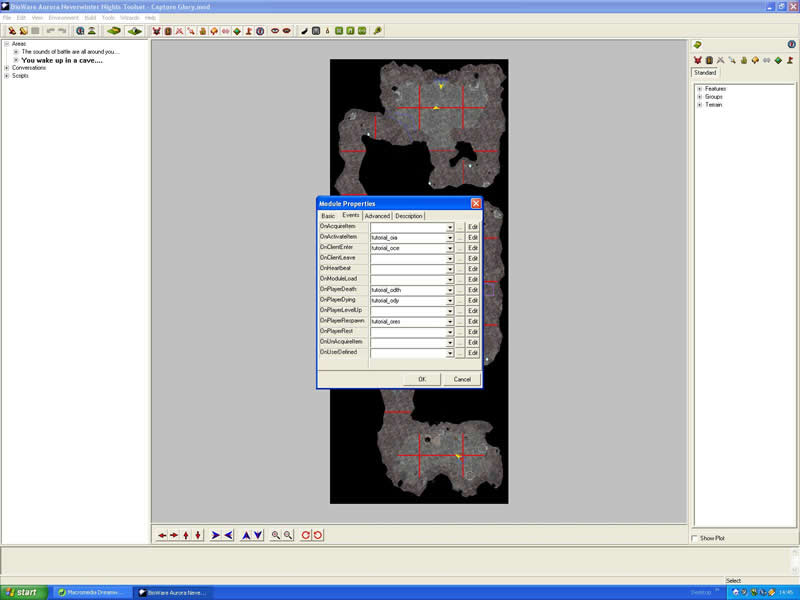Expand the Conversations tree node

coord(7,68)
